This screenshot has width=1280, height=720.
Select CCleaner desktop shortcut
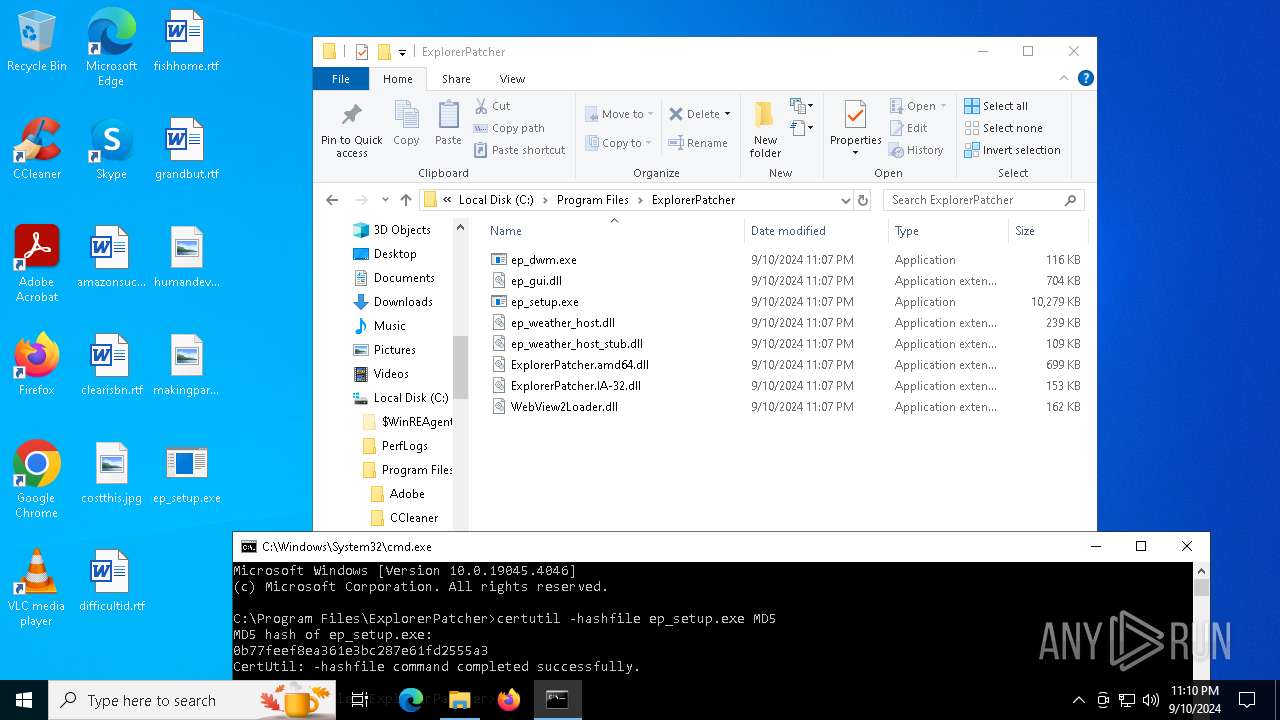(37, 149)
